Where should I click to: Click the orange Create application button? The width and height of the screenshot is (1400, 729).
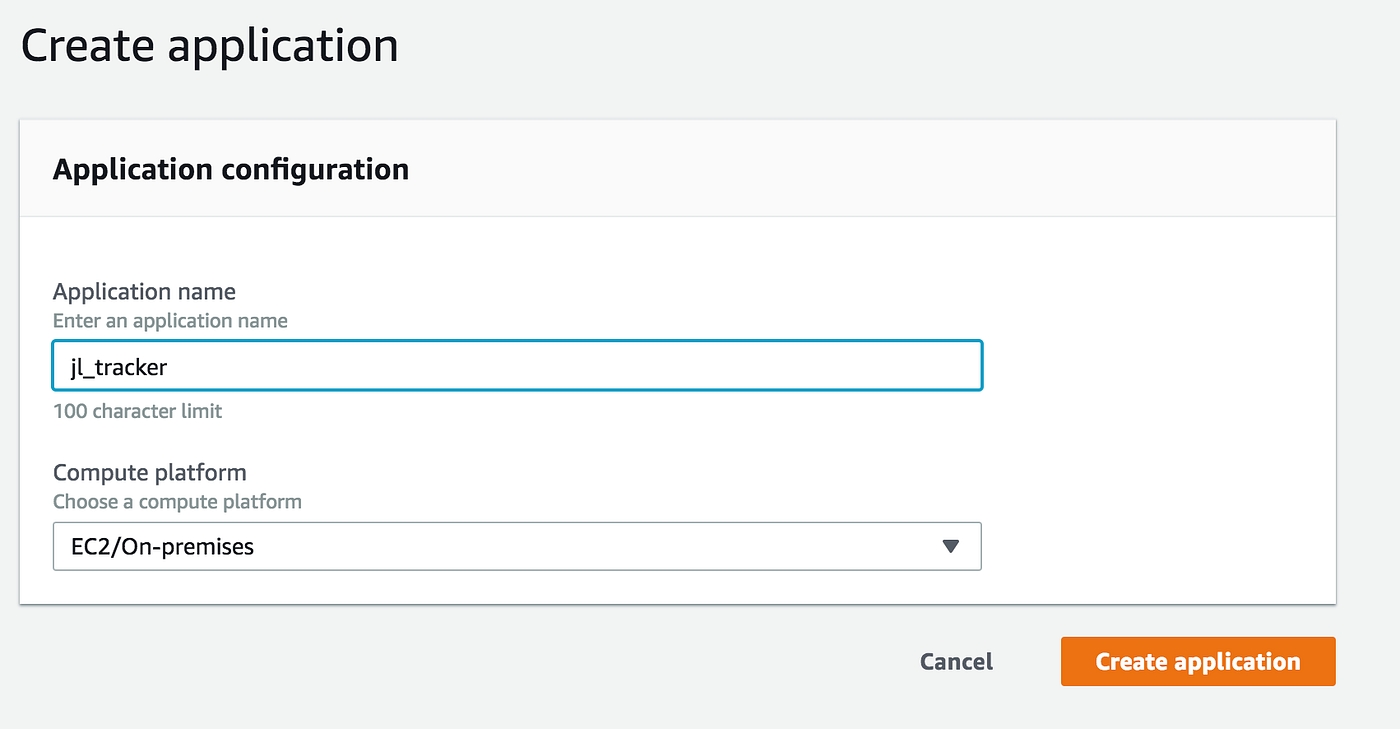click(x=1197, y=662)
